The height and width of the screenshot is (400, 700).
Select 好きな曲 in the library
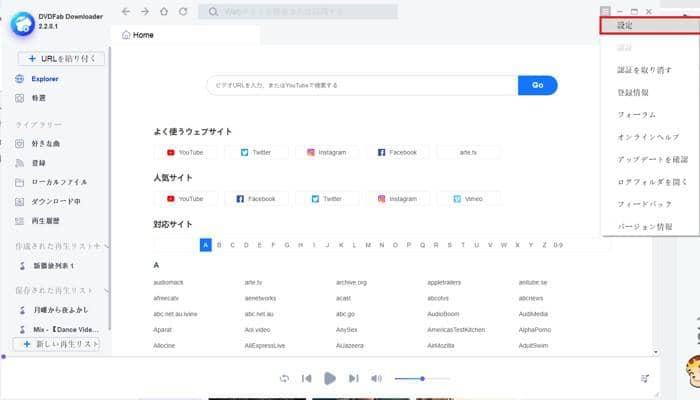[45, 143]
